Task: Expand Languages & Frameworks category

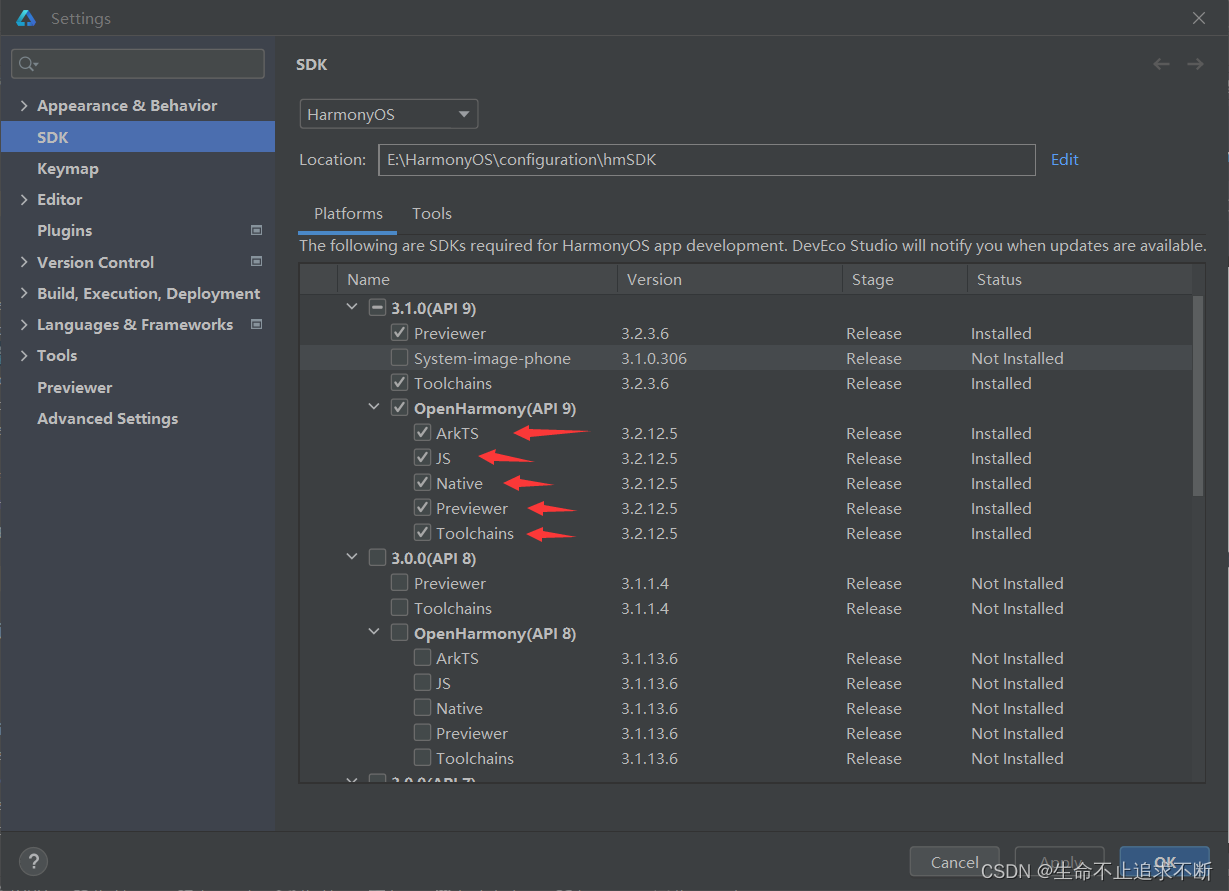Action: pyautogui.click(x=24, y=325)
